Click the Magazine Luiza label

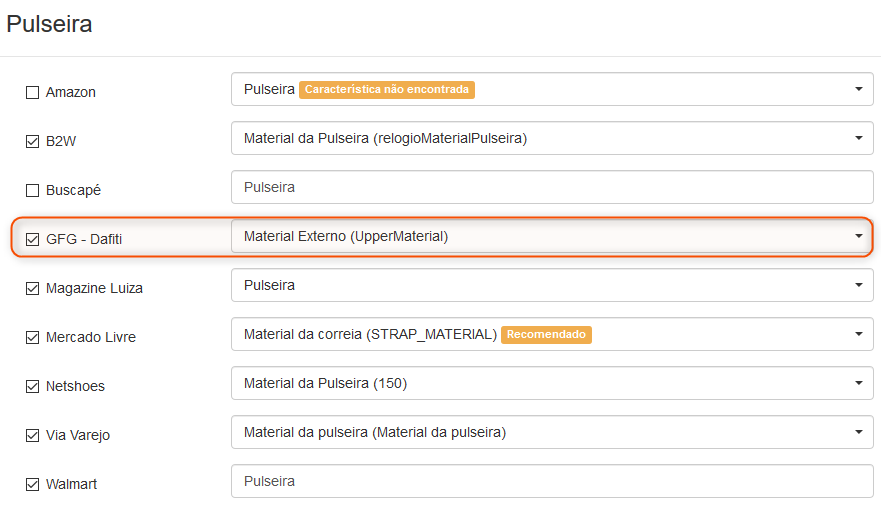click(x=94, y=288)
